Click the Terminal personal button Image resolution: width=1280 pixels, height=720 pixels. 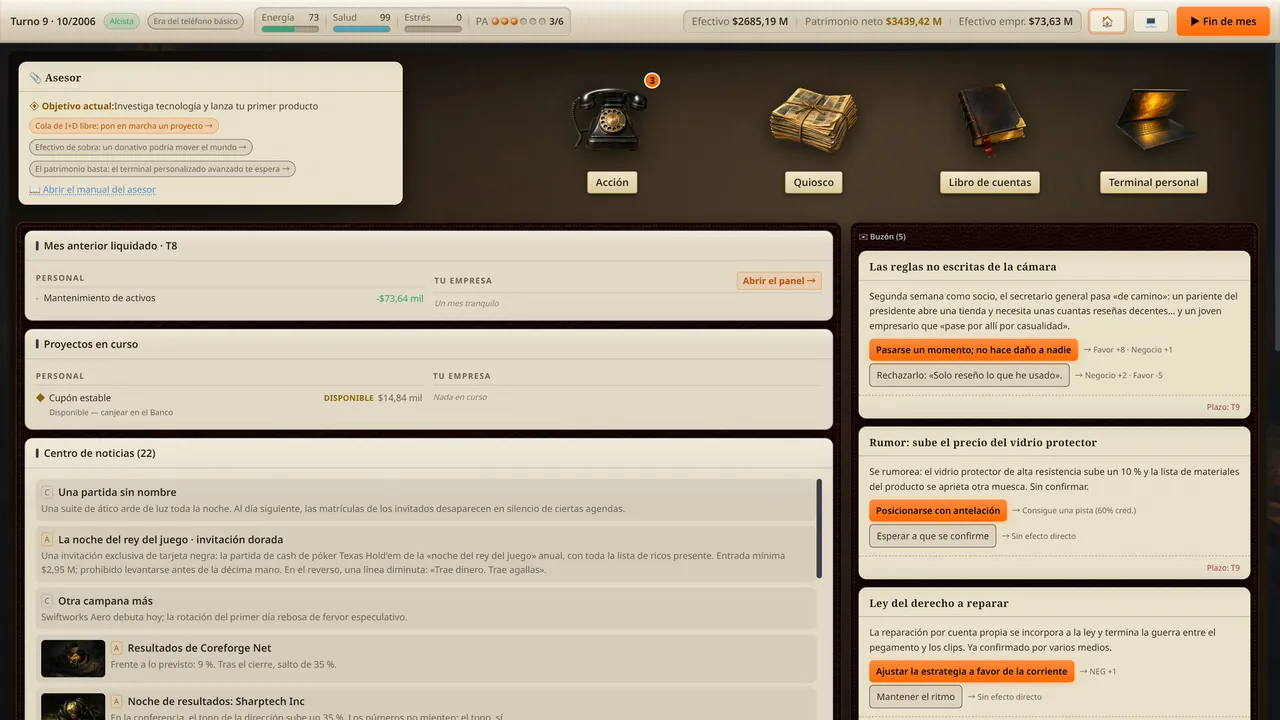coord(1153,182)
